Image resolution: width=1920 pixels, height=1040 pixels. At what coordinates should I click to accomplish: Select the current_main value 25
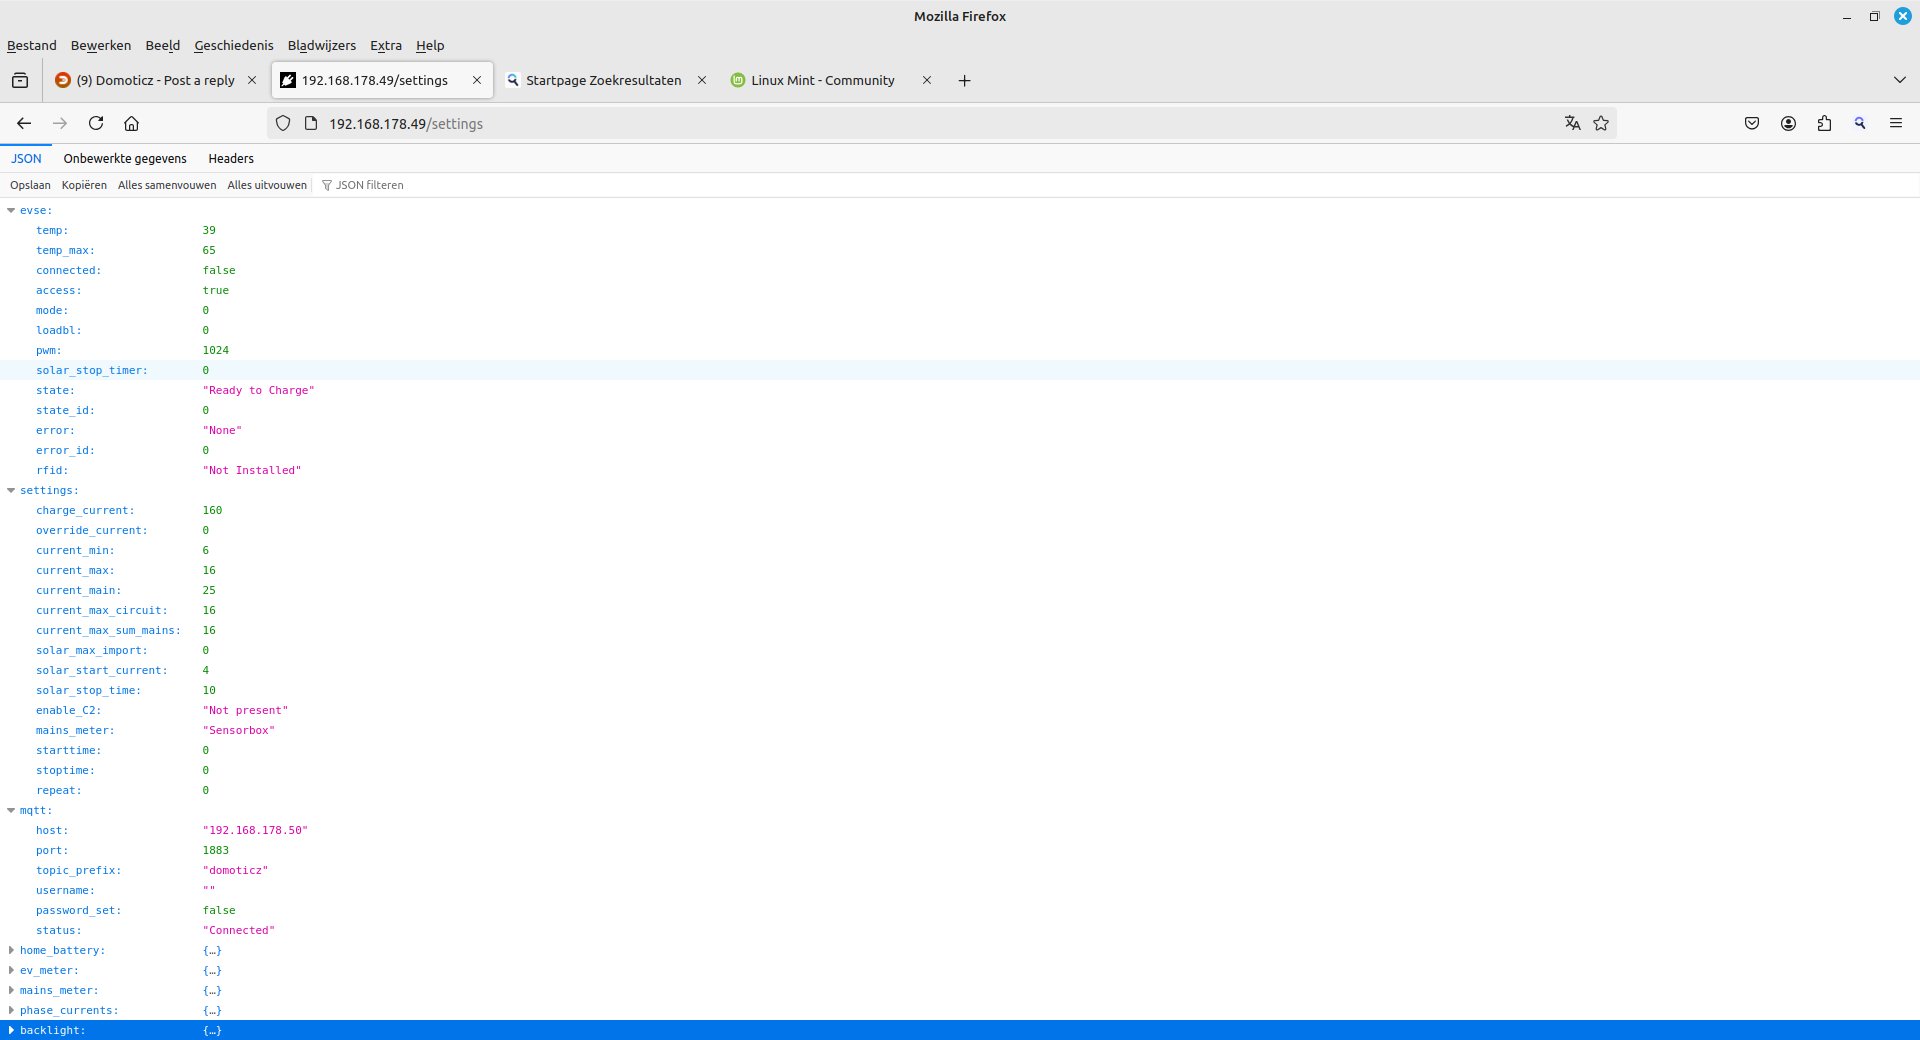(x=209, y=590)
